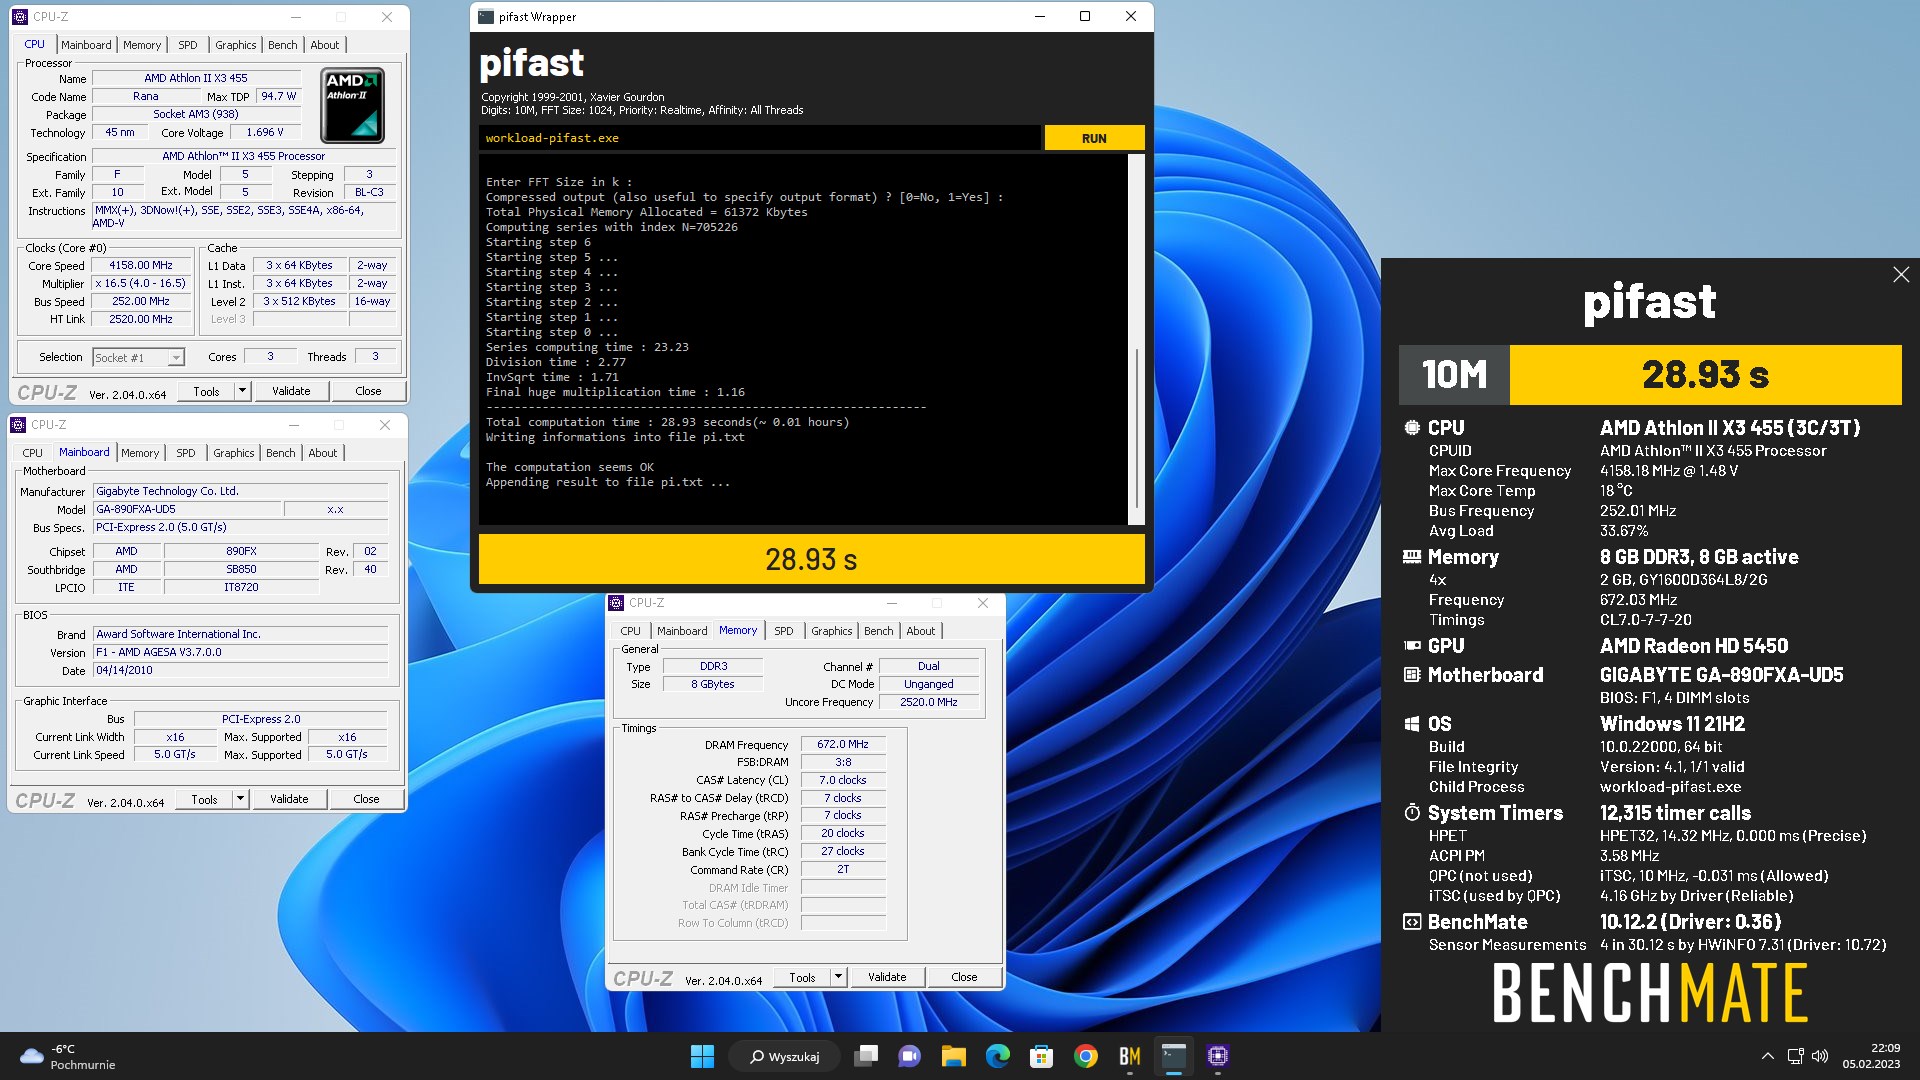Open CPU tab in Memory CPU-Z window
The width and height of the screenshot is (1920, 1080).
point(630,631)
